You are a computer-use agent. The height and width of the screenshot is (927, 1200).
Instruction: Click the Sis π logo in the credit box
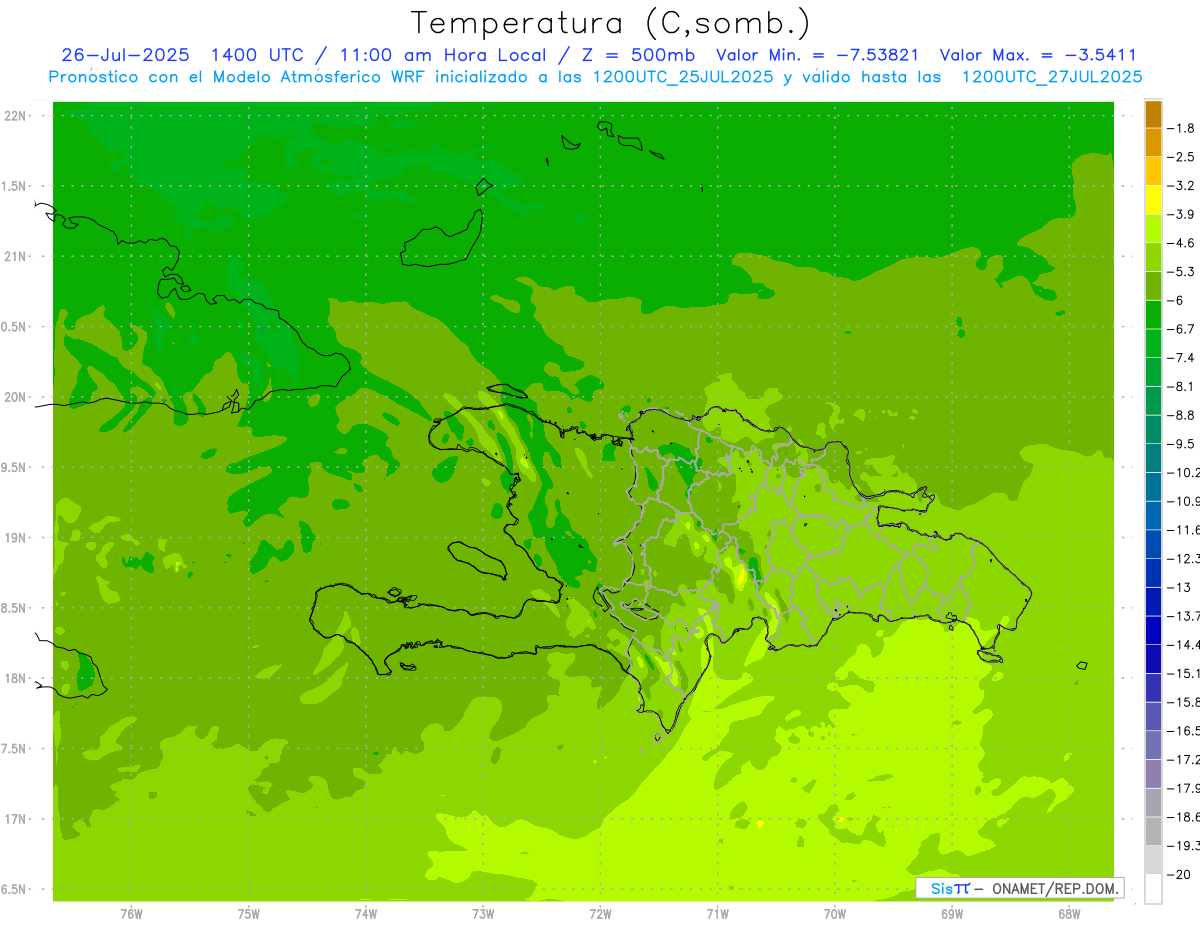click(949, 888)
